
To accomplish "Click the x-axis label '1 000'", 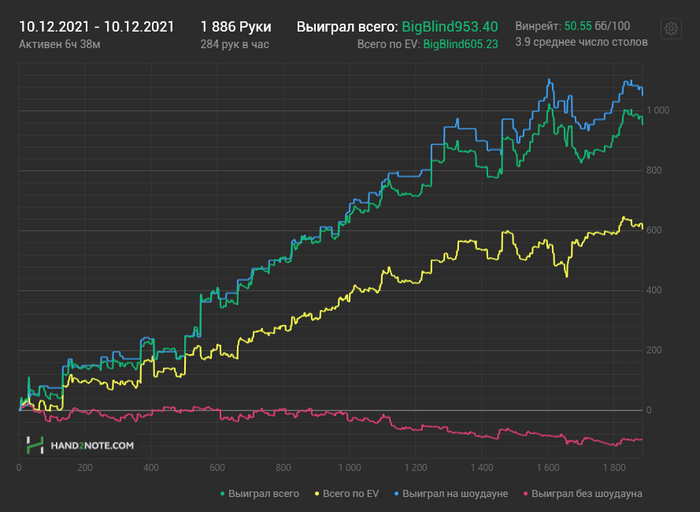I will 350,468.
